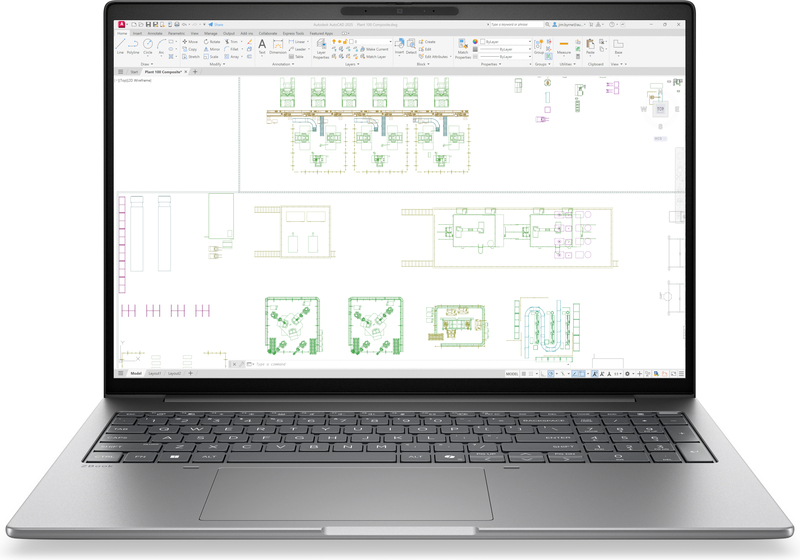The width and height of the screenshot is (800, 560).
Task: Open the Layer Properties manager
Action: click(x=321, y=49)
